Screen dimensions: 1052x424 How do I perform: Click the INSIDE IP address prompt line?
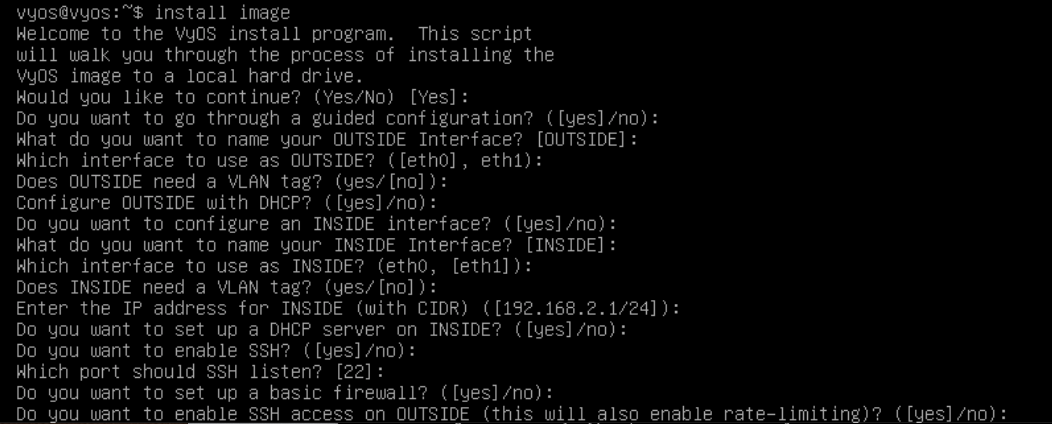click(347, 307)
